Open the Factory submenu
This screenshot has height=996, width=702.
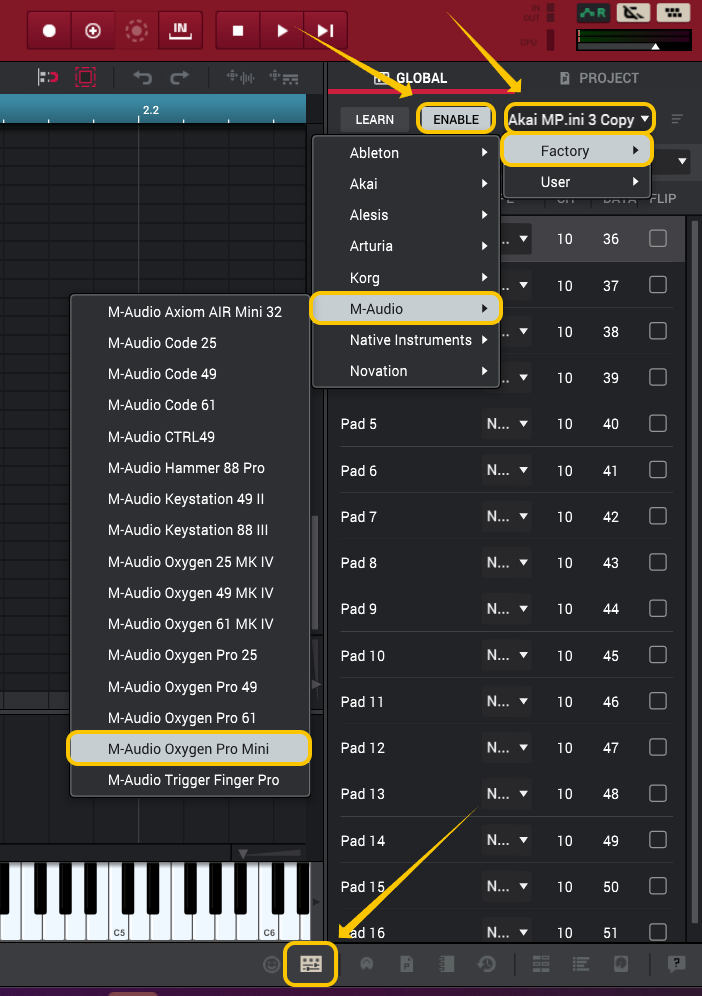(577, 151)
